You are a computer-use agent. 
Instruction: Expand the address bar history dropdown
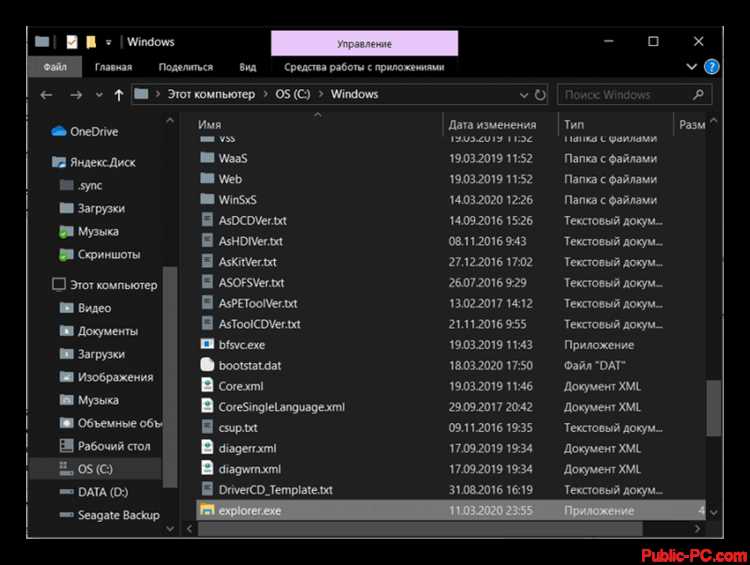click(521, 95)
